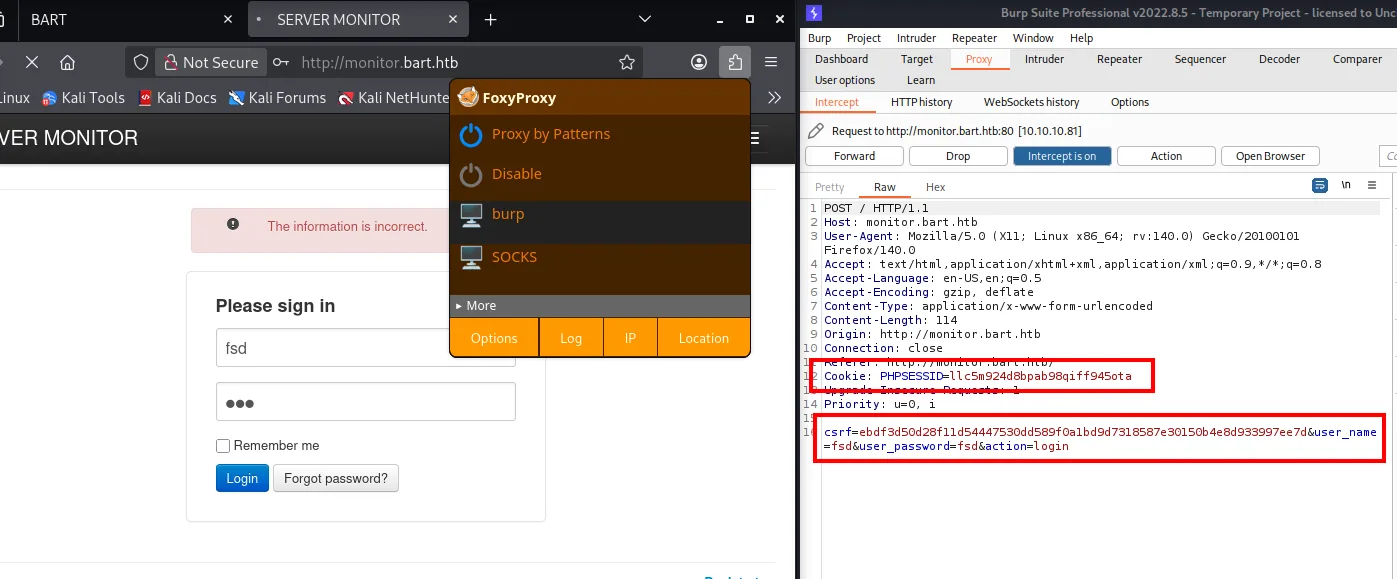1397x579 pixels.
Task: Forward the intercepted request
Action: [x=854, y=156]
